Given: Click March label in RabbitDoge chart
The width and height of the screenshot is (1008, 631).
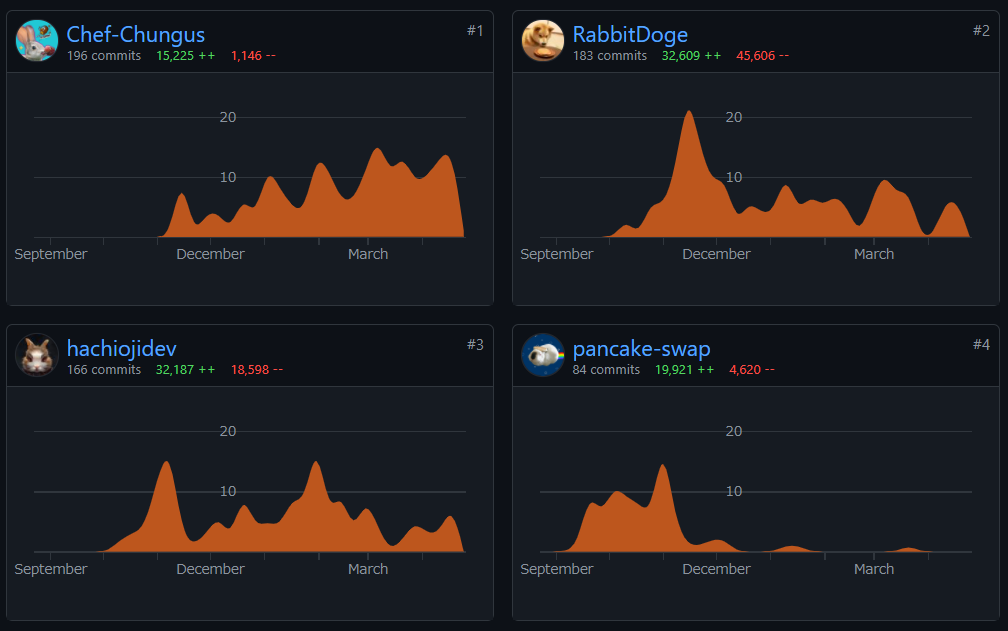Looking at the screenshot, I should tap(874, 254).
